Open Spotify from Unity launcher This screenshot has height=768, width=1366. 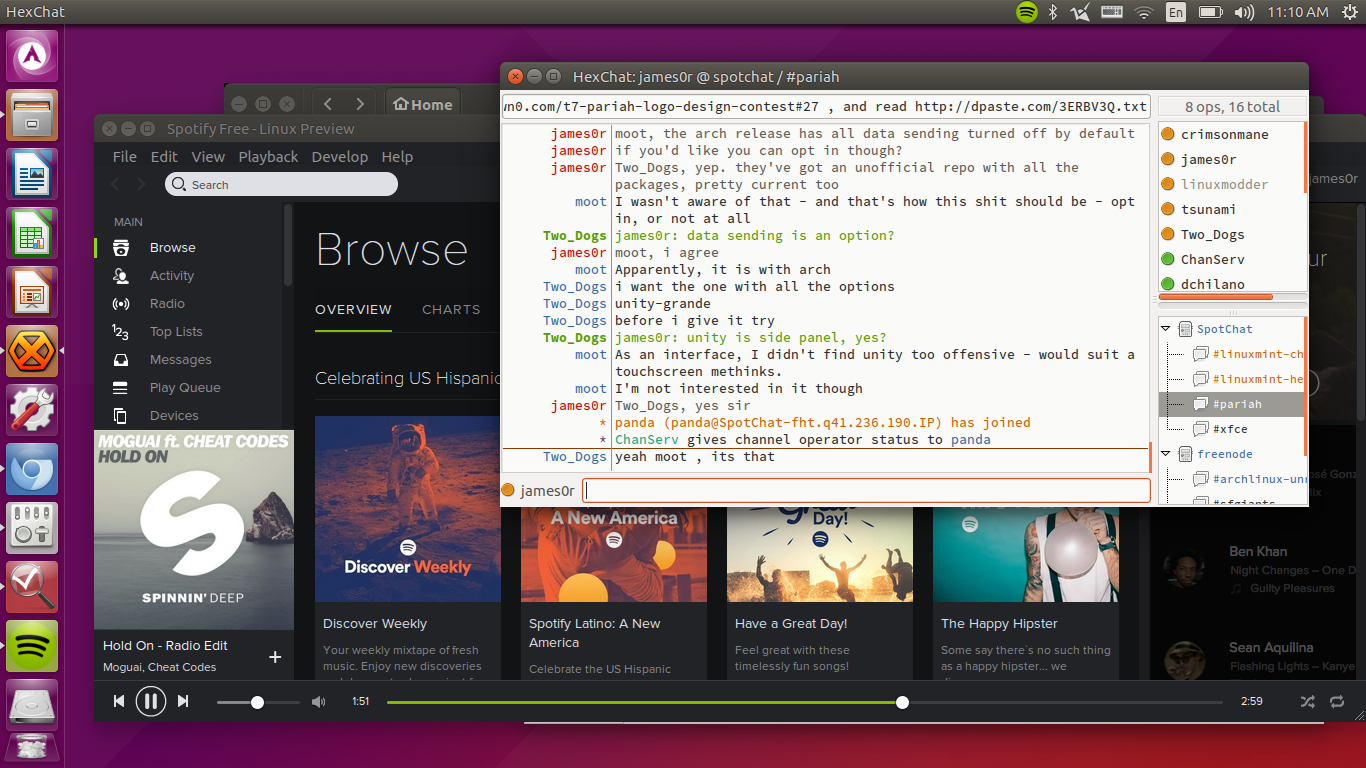coord(34,646)
